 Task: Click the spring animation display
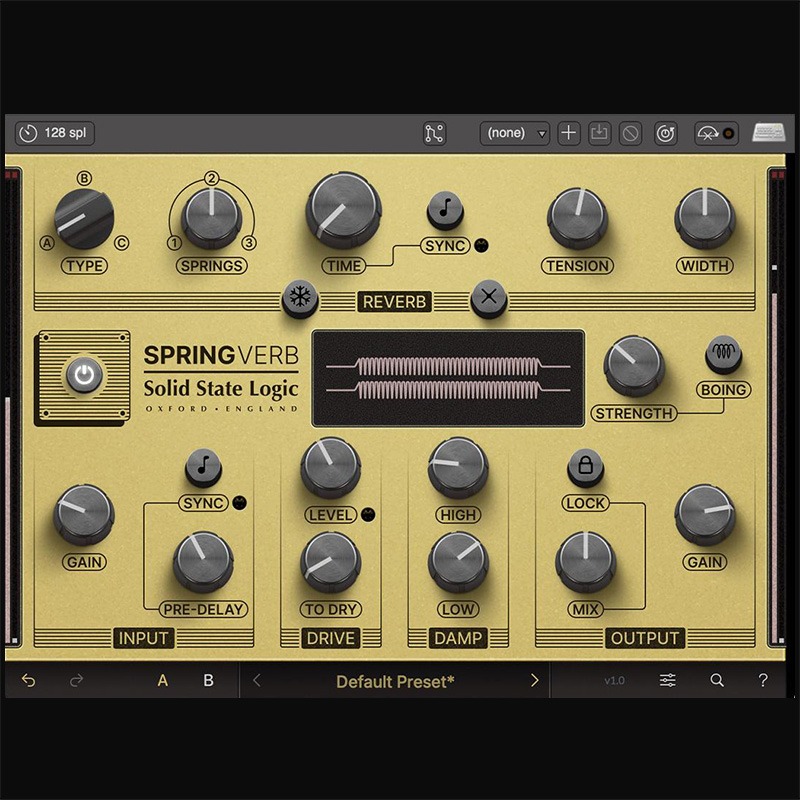(448, 378)
